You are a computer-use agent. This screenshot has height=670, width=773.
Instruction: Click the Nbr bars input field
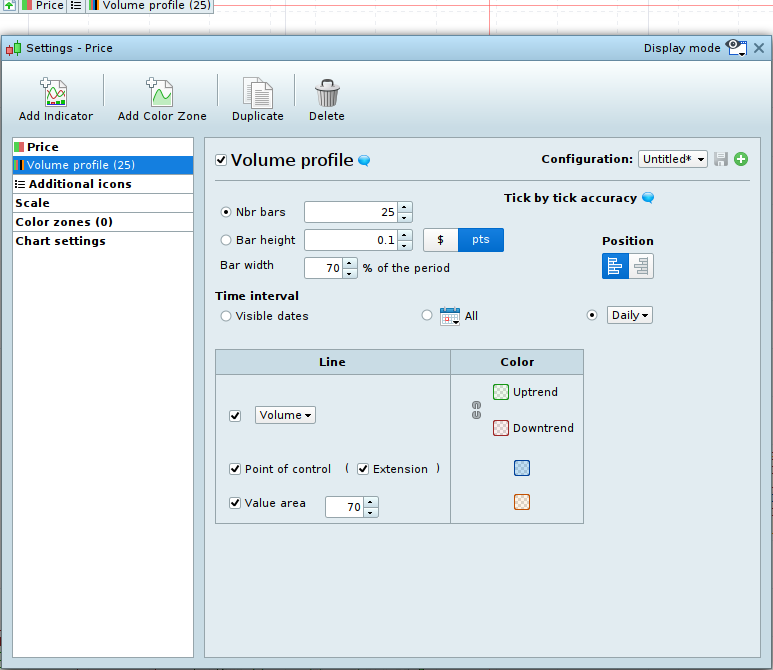coord(351,212)
